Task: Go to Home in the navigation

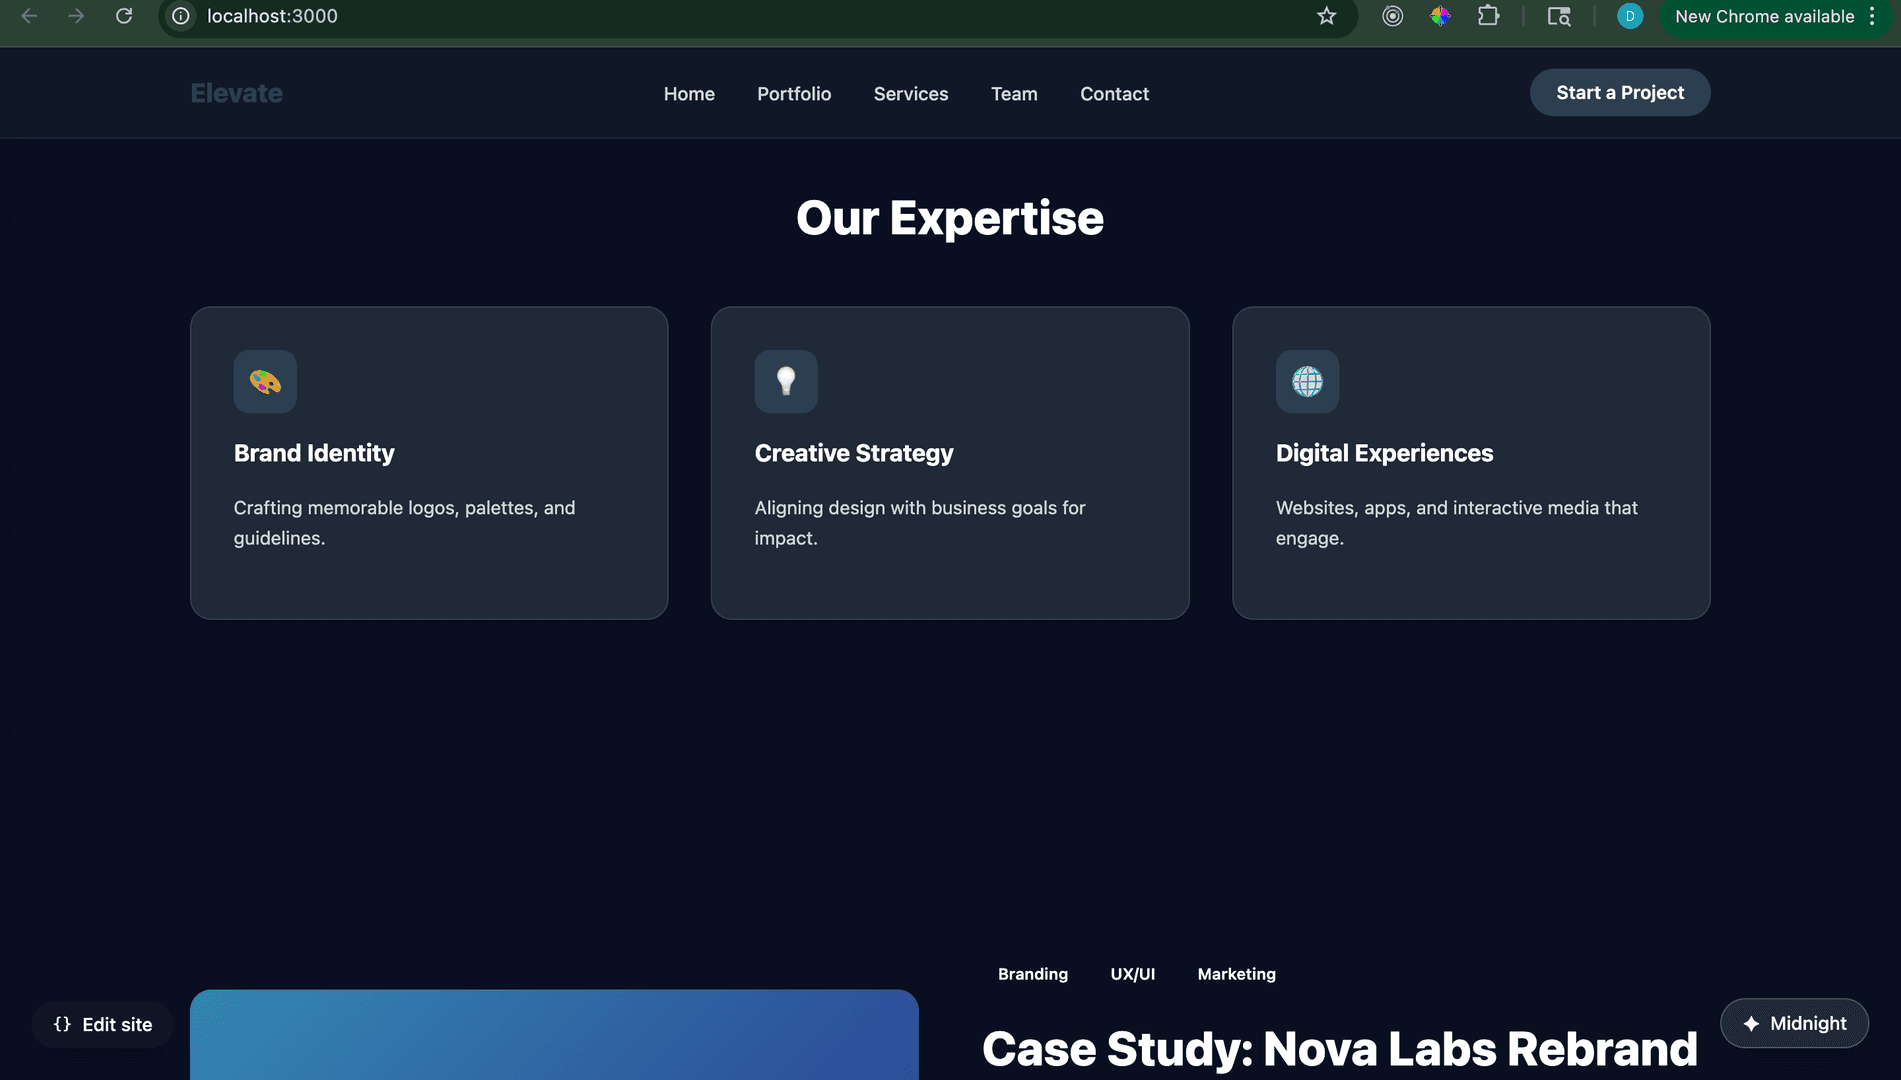Action: click(x=689, y=94)
